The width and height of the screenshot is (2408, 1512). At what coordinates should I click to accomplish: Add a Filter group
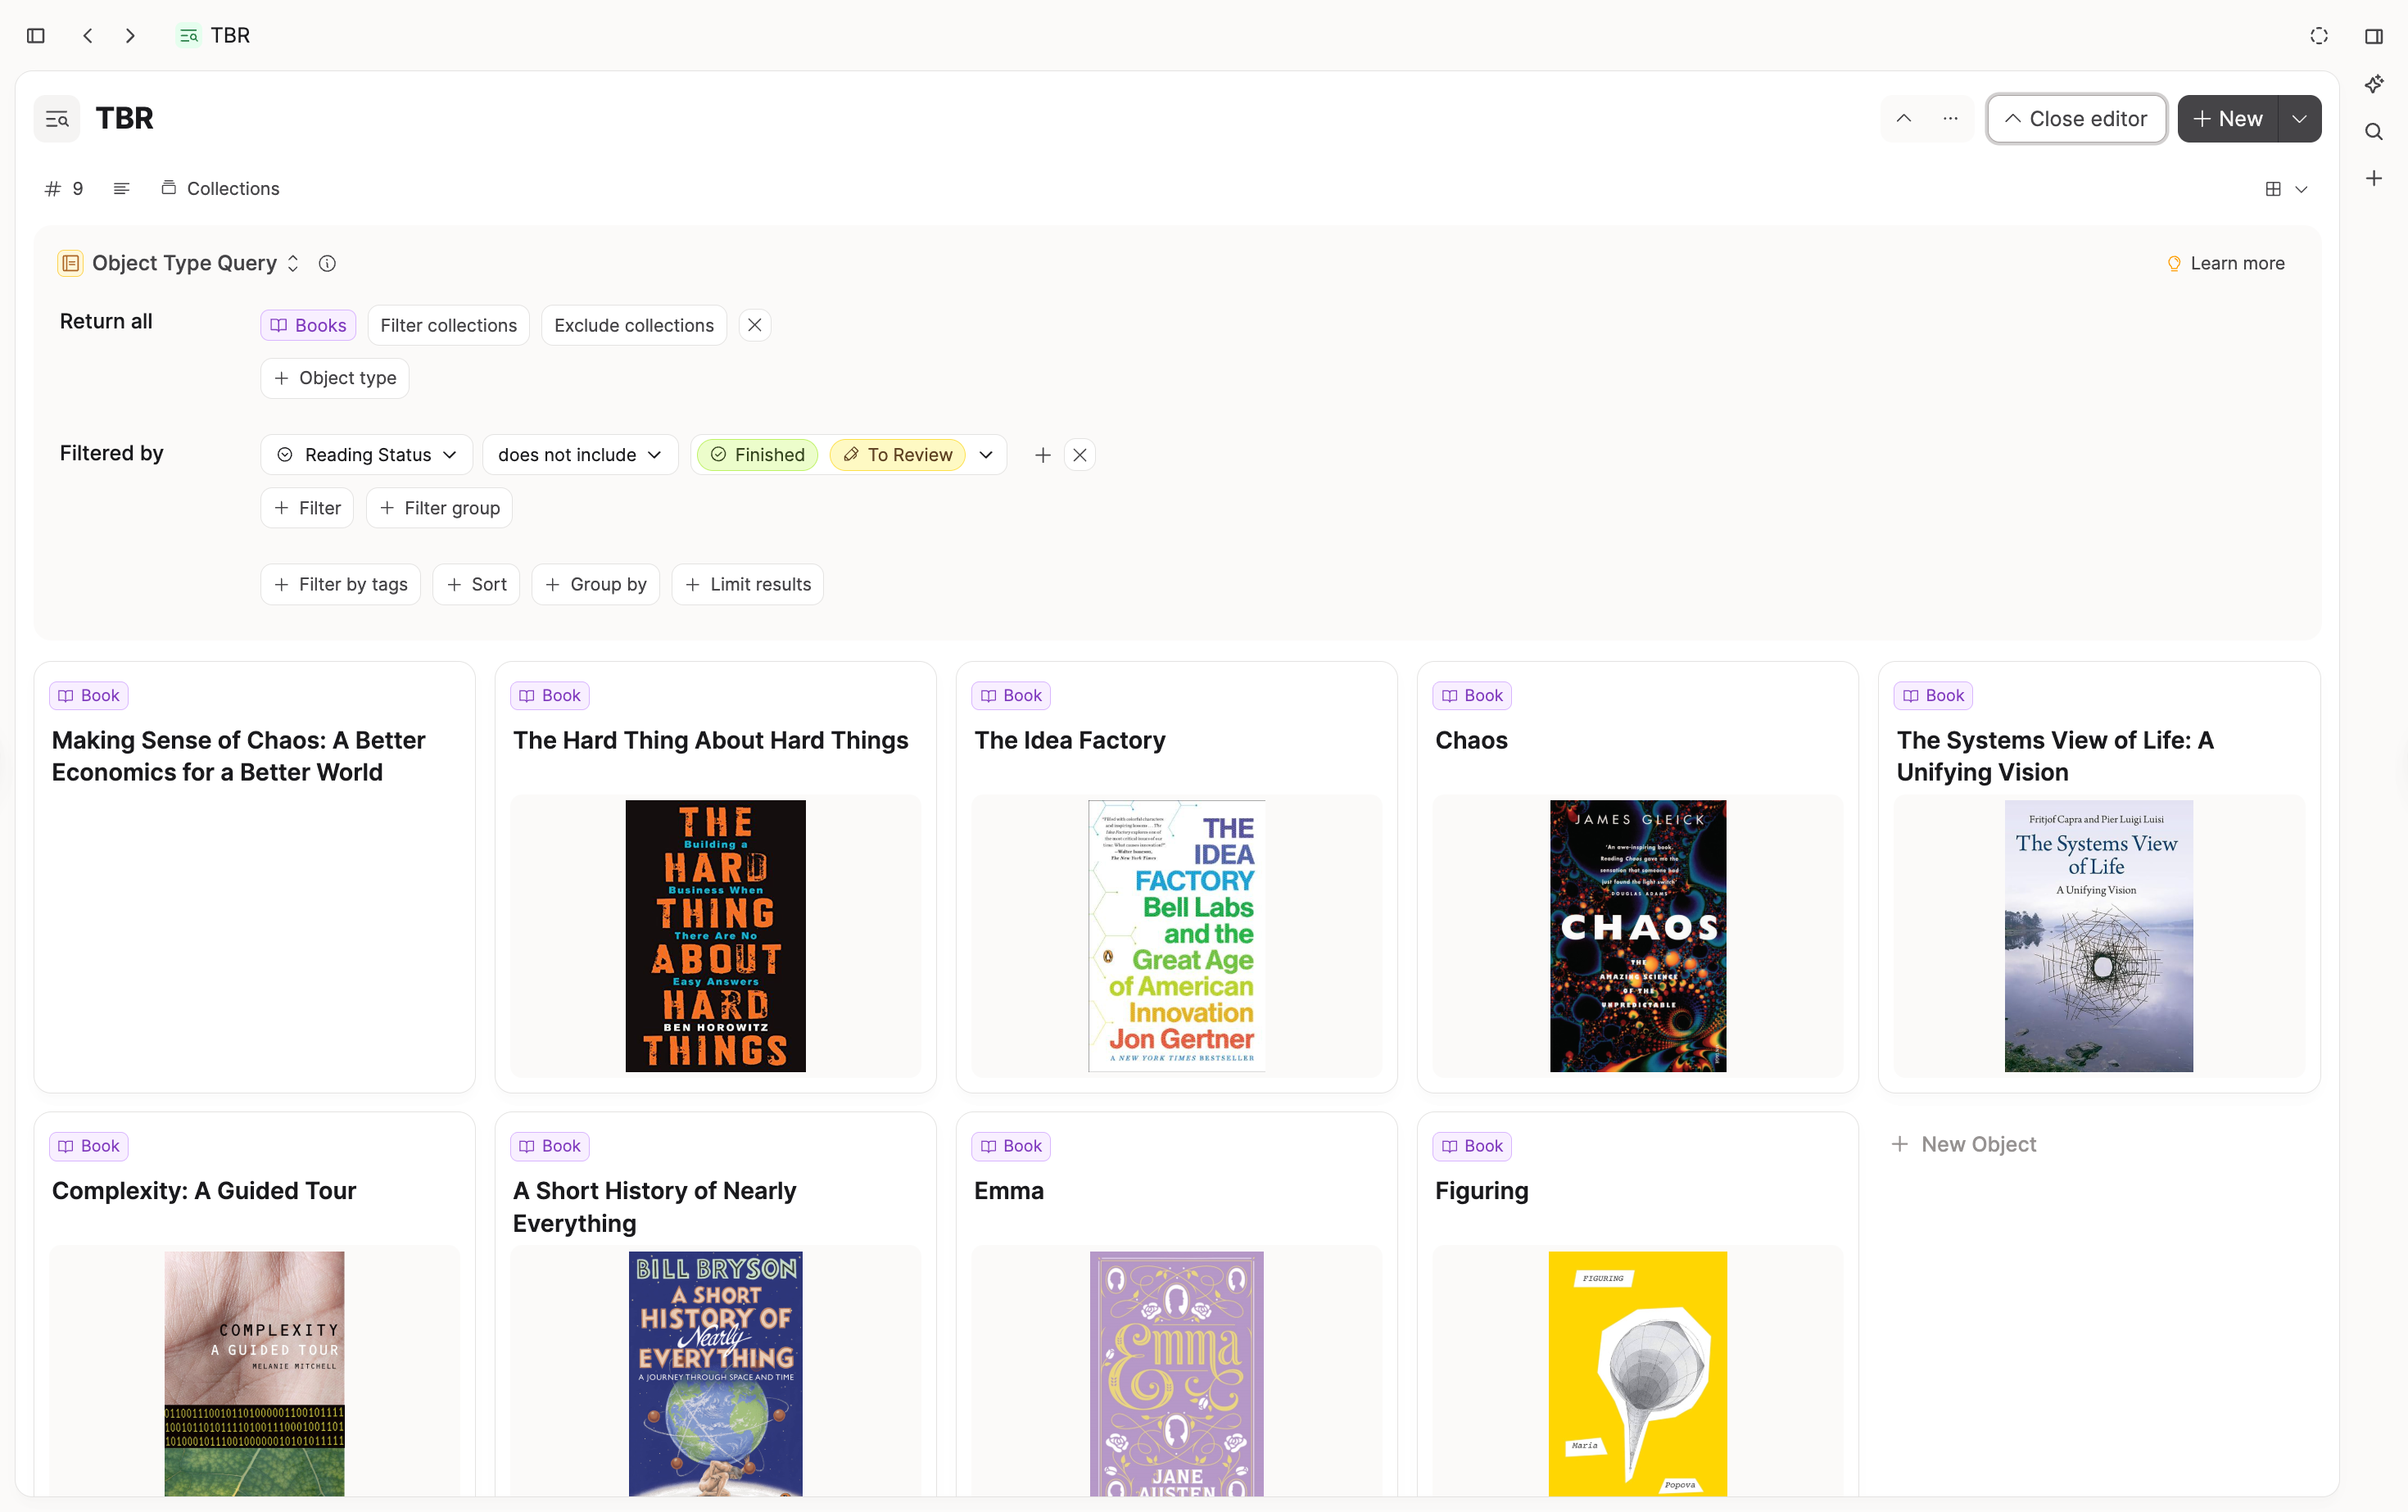coord(439,508)
